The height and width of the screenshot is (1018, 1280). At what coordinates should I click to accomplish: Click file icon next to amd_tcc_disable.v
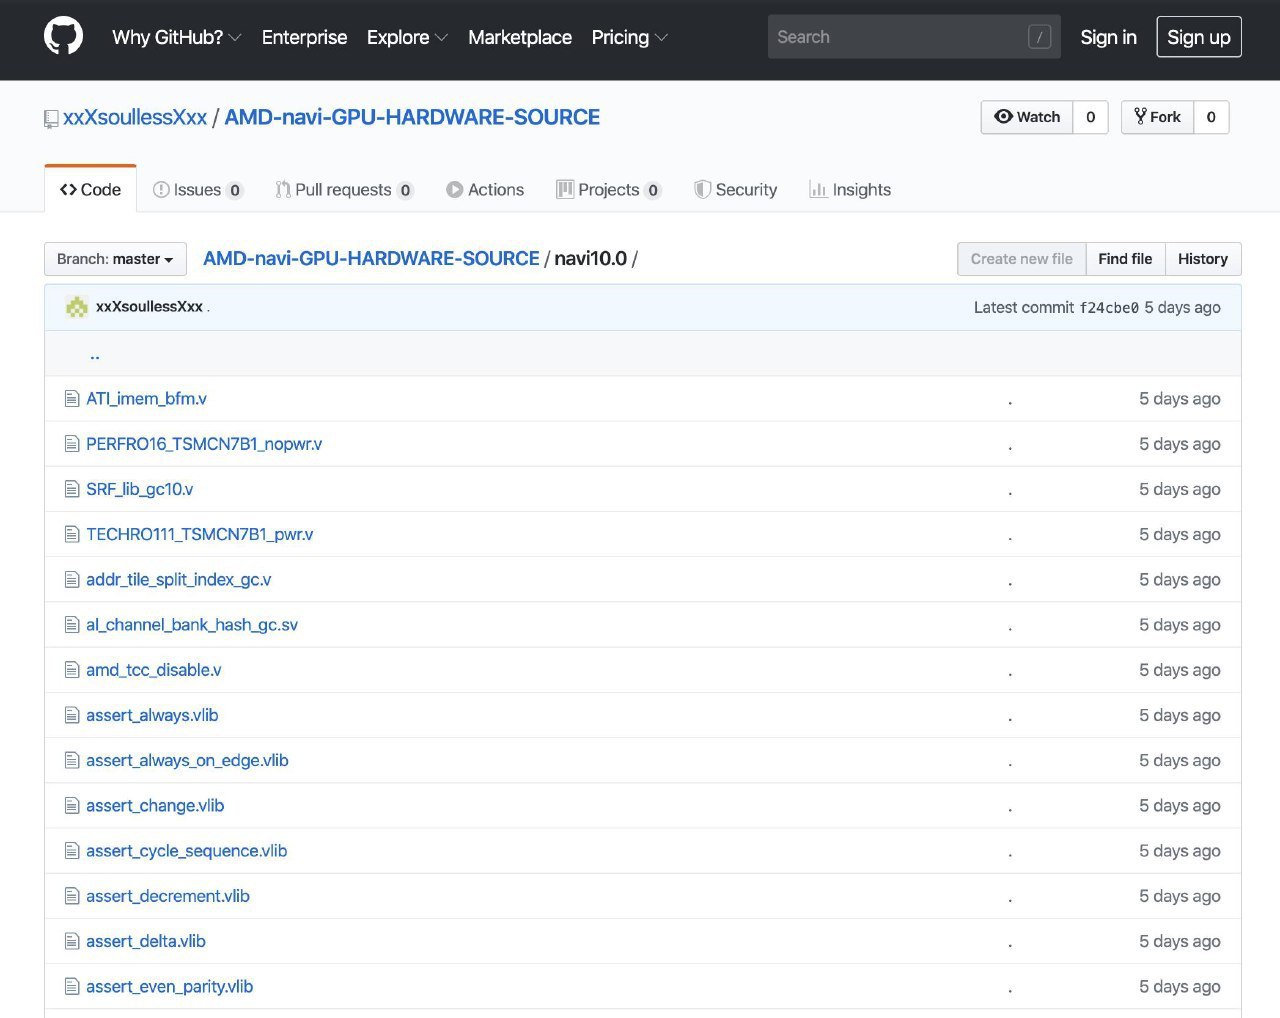point(72,670)
